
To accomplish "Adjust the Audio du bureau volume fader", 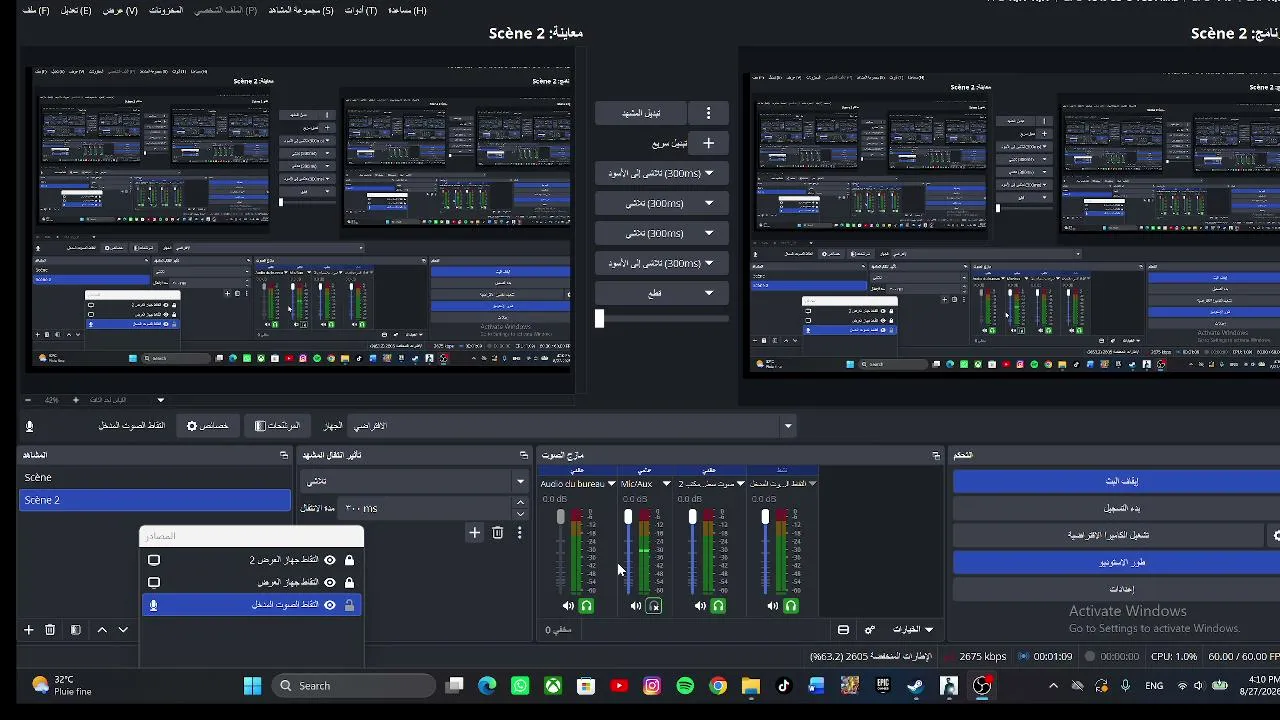I will (x=560, y=517).
